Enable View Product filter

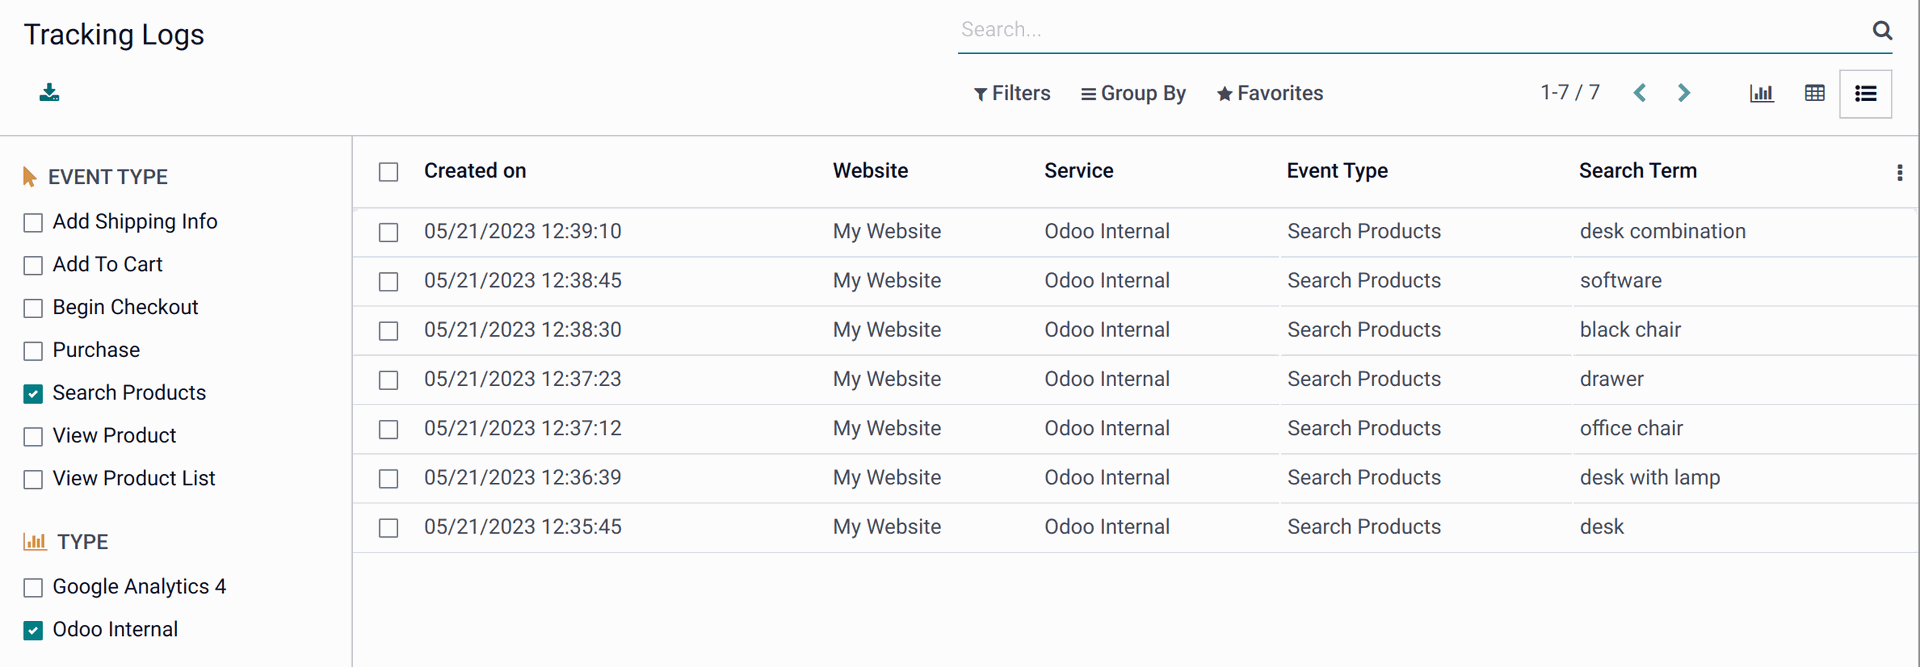tap(33, 437)
